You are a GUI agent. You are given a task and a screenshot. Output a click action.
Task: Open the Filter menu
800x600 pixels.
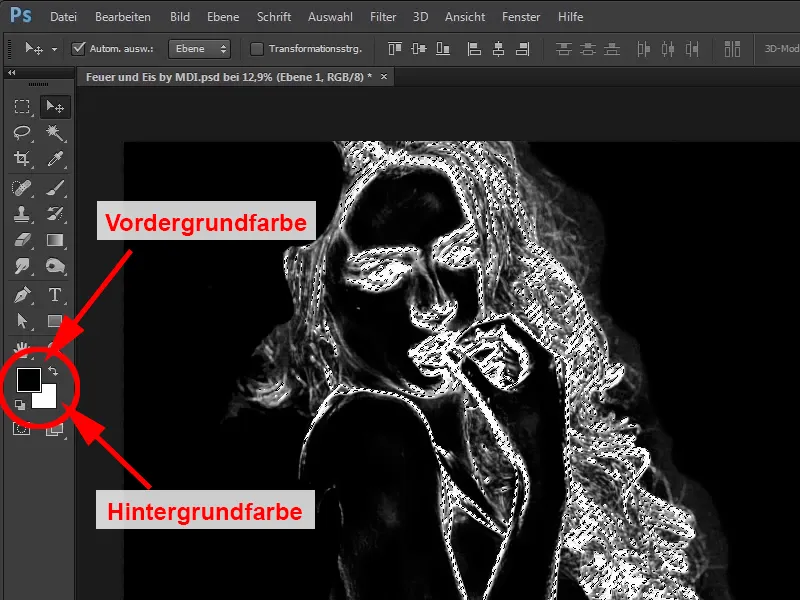pyautogui.click(x=383, y=17)
